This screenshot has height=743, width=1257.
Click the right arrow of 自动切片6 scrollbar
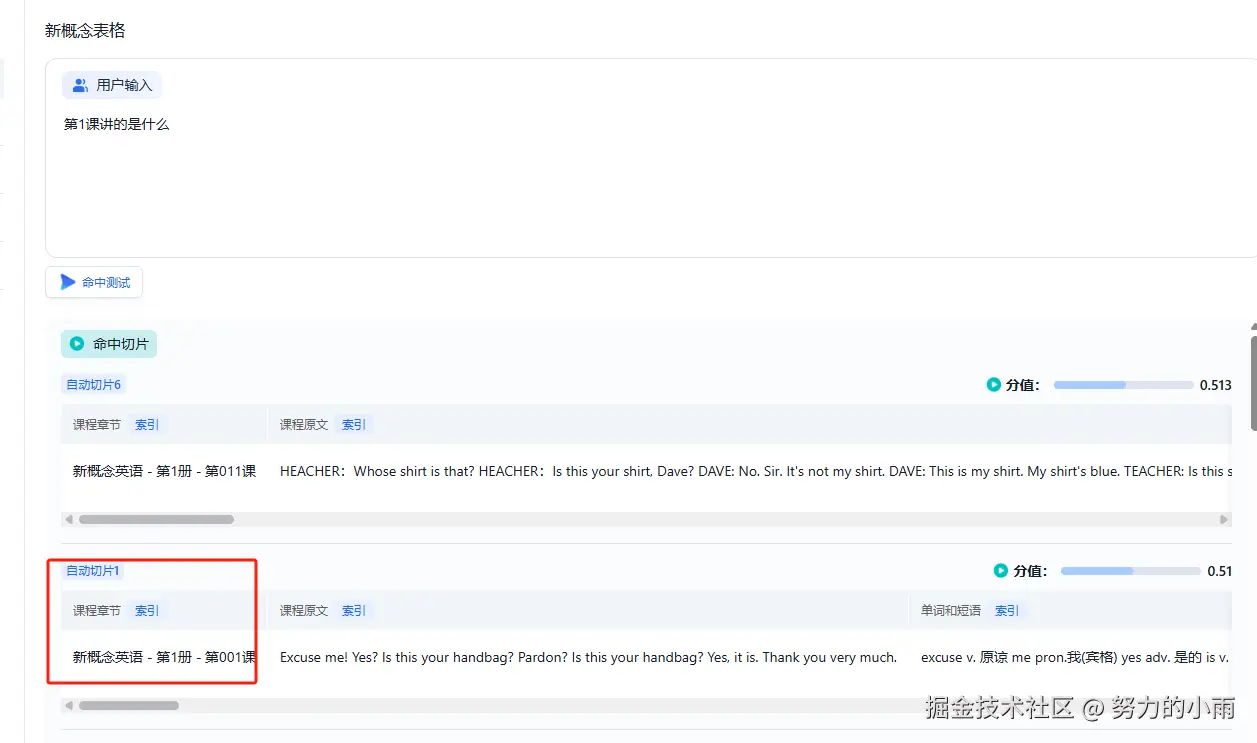[x=1224, y=520]
